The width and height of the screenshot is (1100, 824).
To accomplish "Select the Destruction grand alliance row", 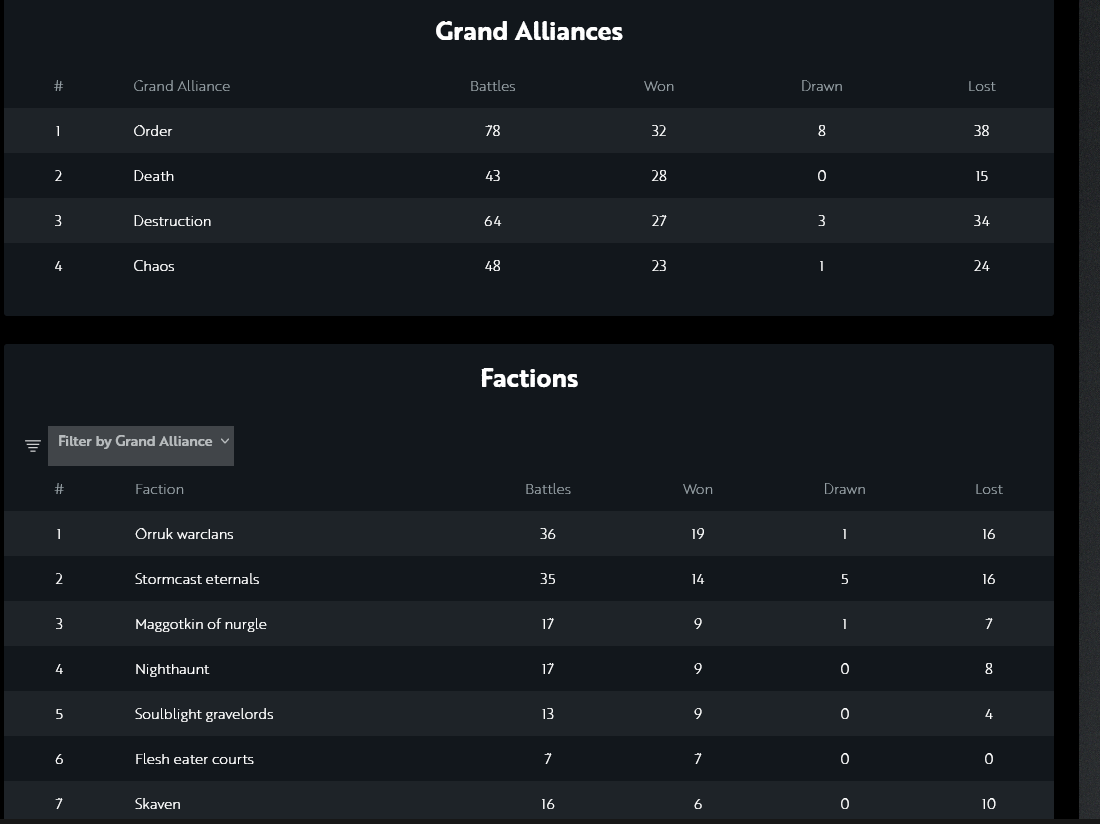I will 172,221.
